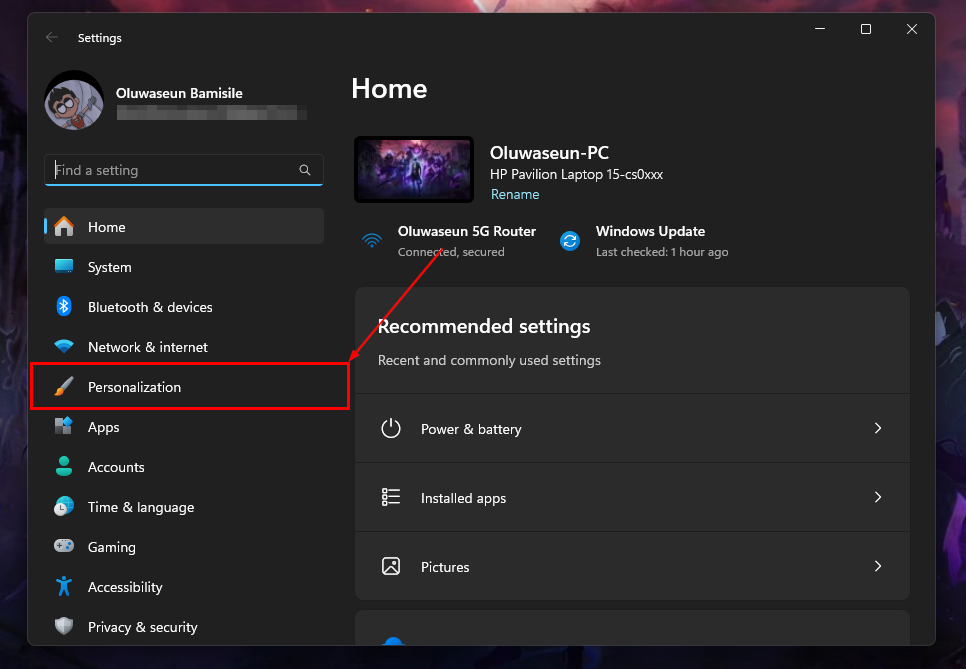Open Time & language settings
The height and width of the screenshot is (669, 966).
(184, 507)
